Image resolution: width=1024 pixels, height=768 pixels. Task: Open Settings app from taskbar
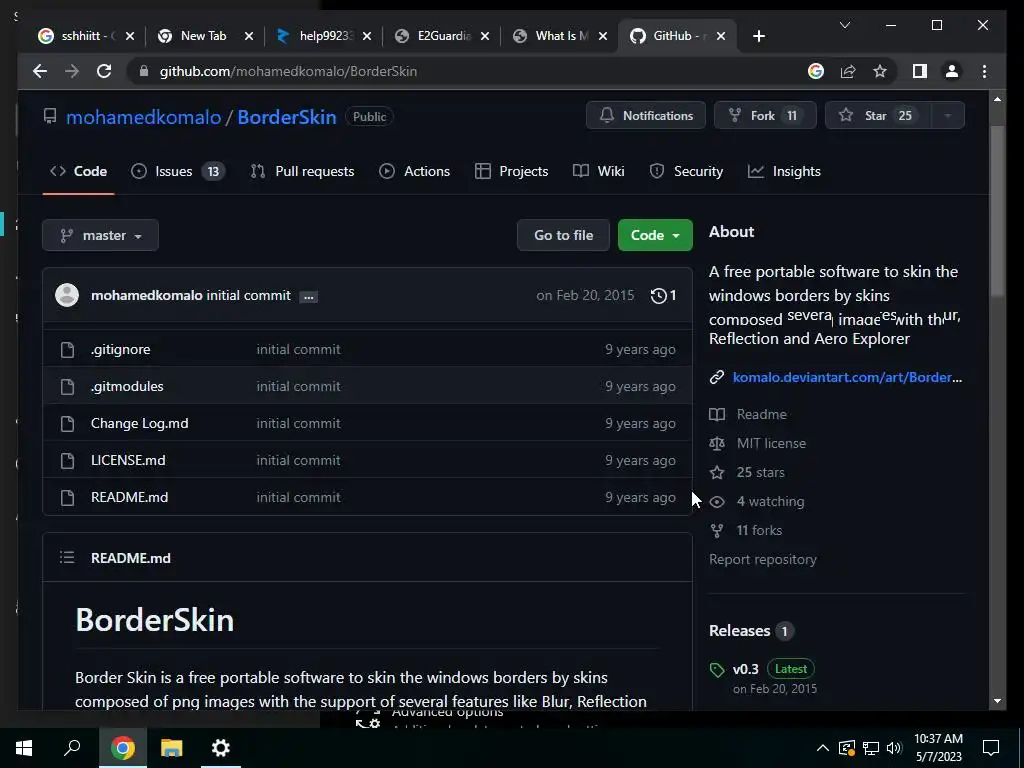coord(221,748)
